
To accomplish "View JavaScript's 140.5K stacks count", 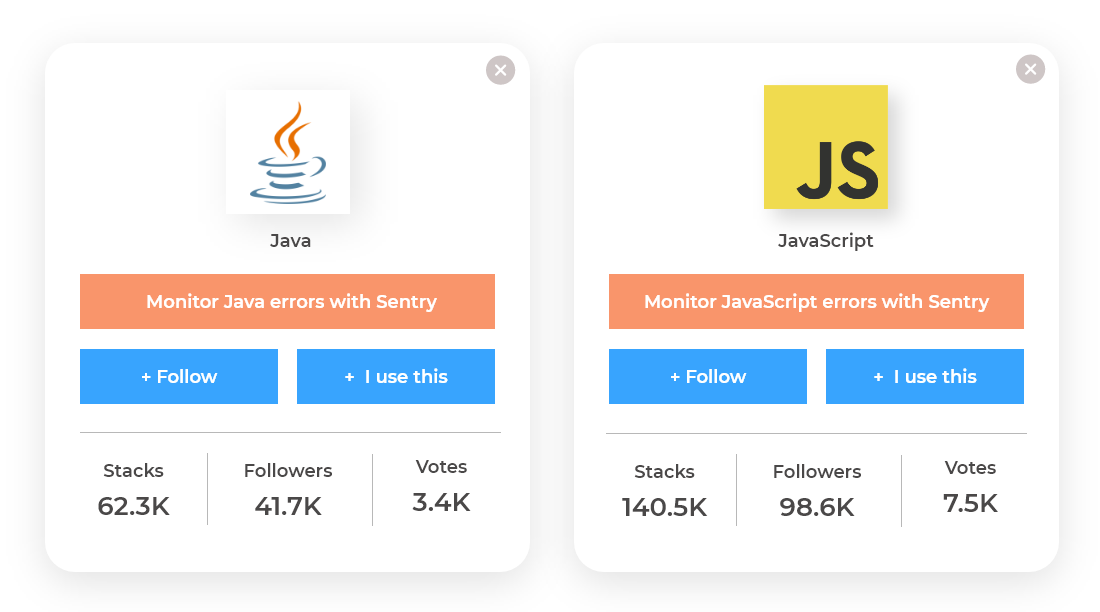I will (x=664, y=507).
